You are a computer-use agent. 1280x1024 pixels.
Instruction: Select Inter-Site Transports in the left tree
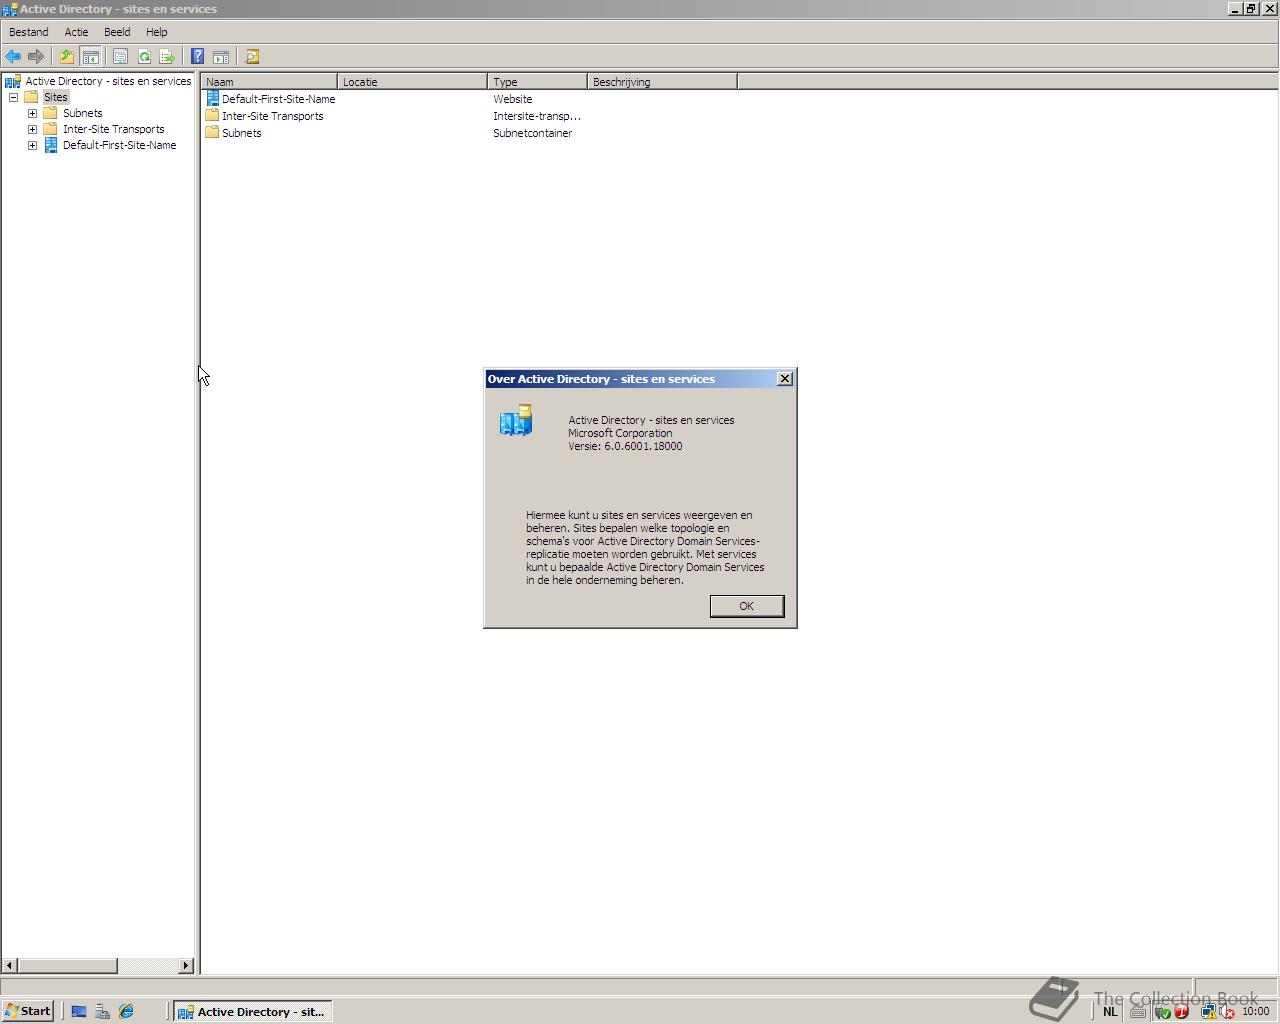click(x=113, y=129)
